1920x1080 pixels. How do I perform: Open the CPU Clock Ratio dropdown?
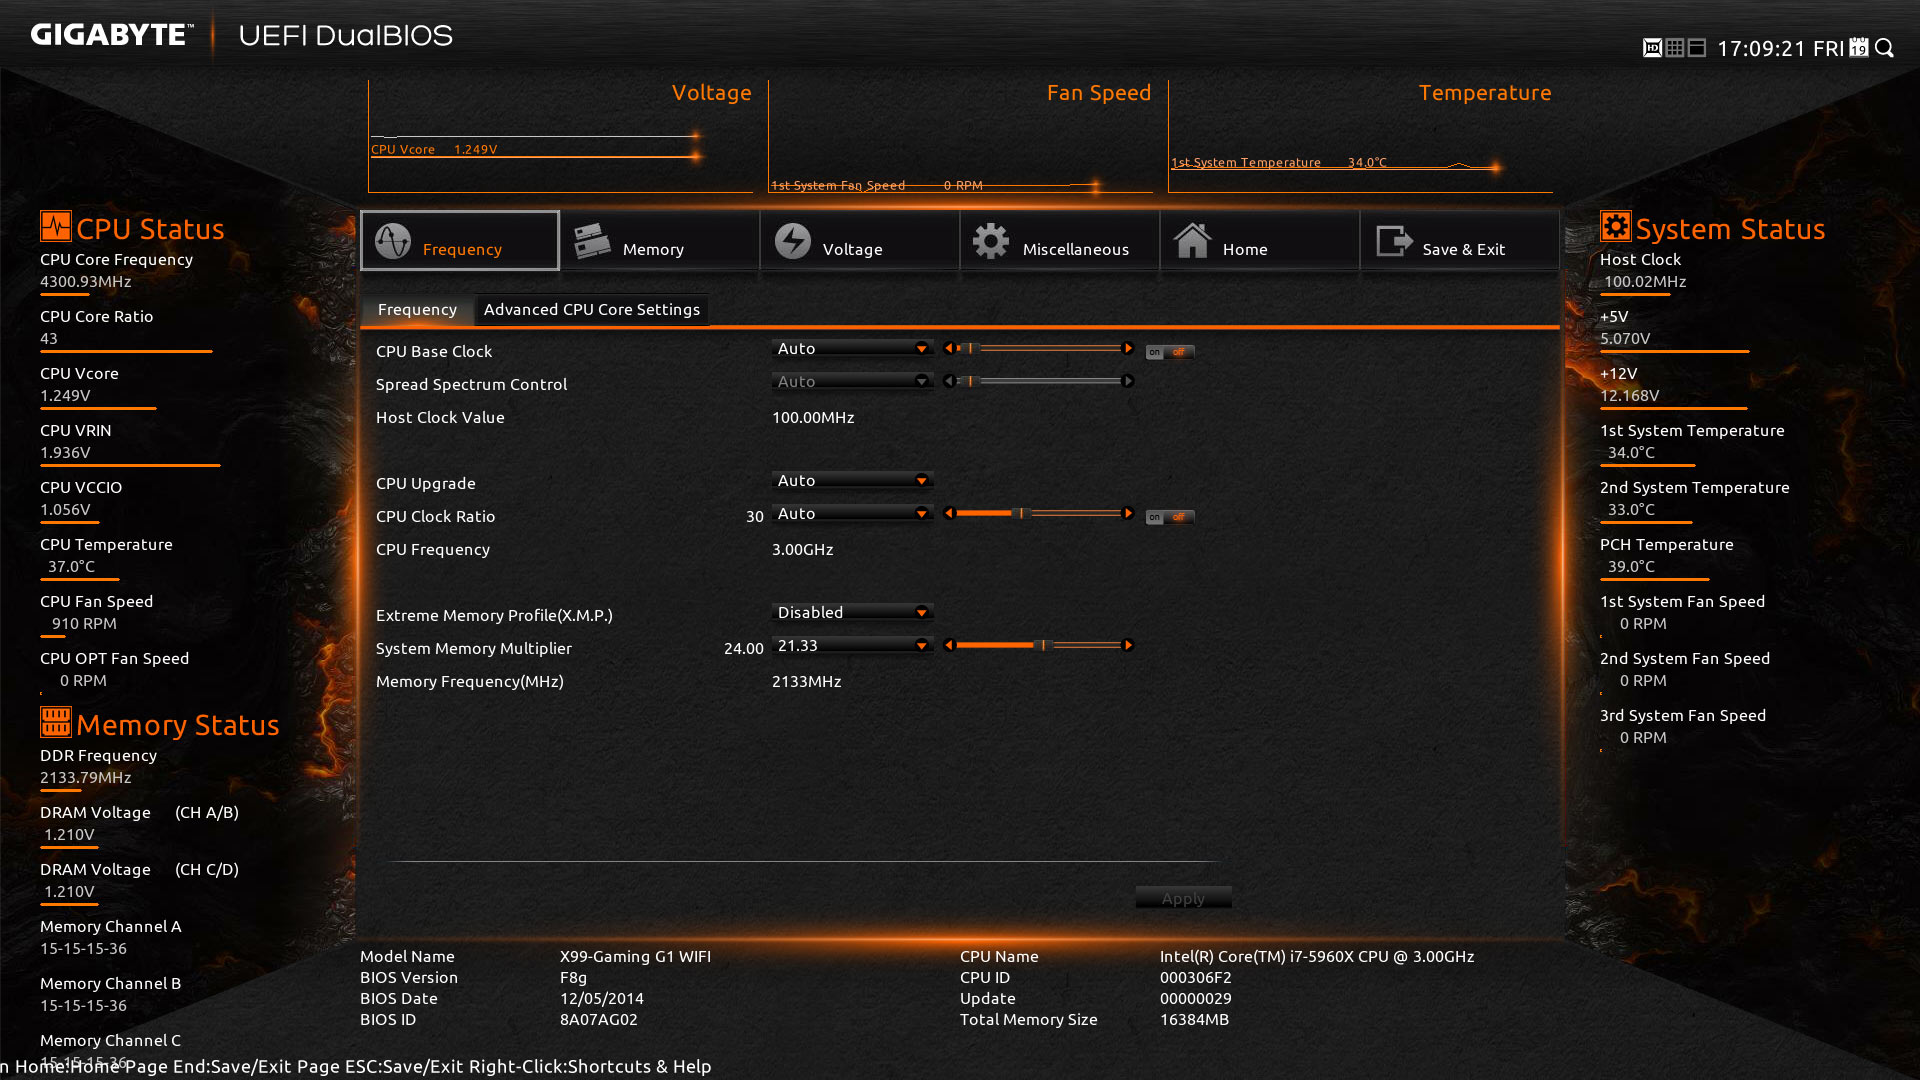[853, 513]
